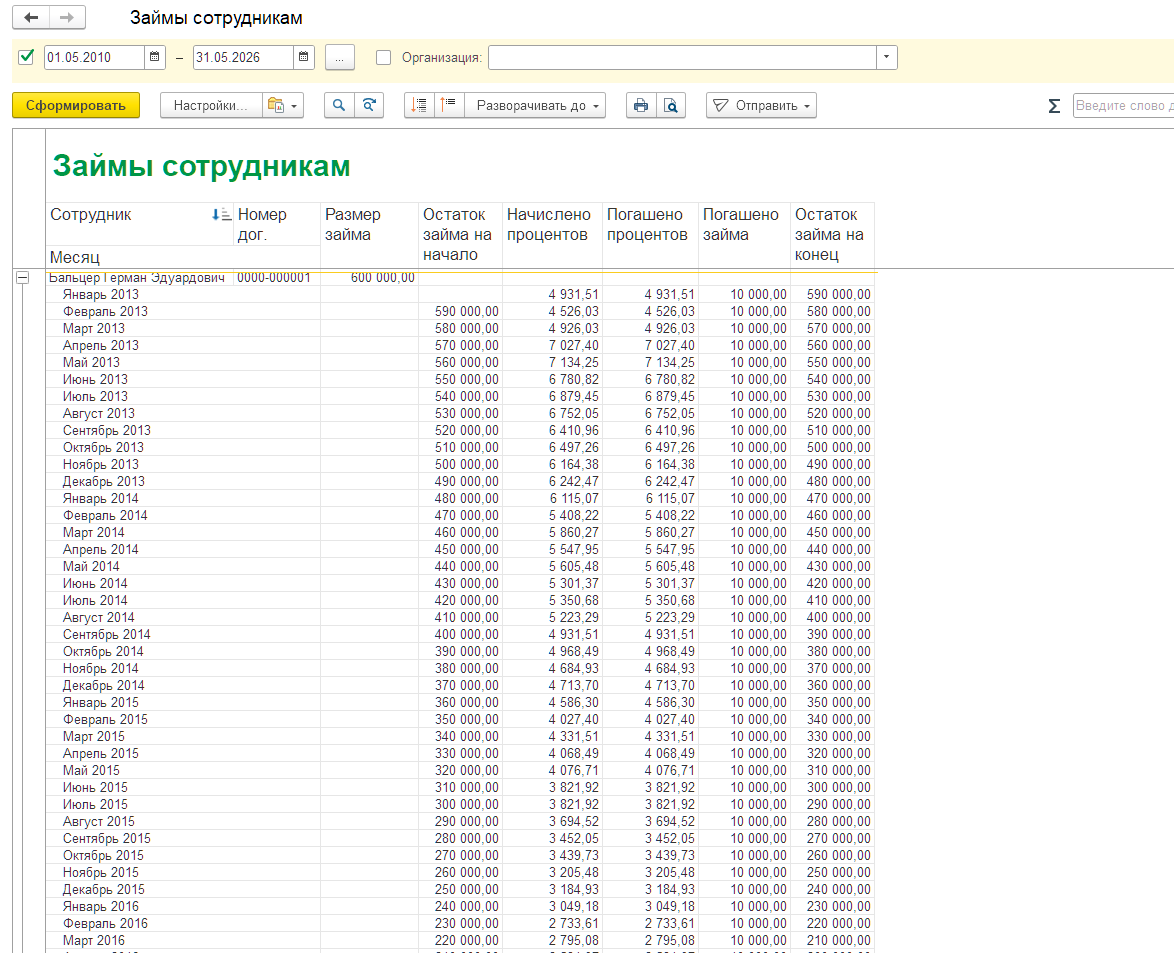Screen dimensions: 1174x953
Task: Select Погашено процентов column header
Action: pos(650,235)
